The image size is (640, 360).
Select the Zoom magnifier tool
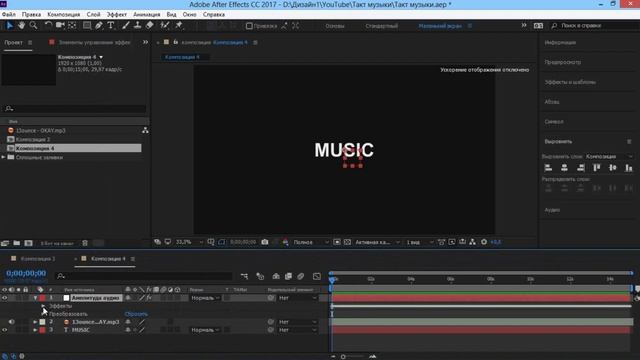[33, 25]
